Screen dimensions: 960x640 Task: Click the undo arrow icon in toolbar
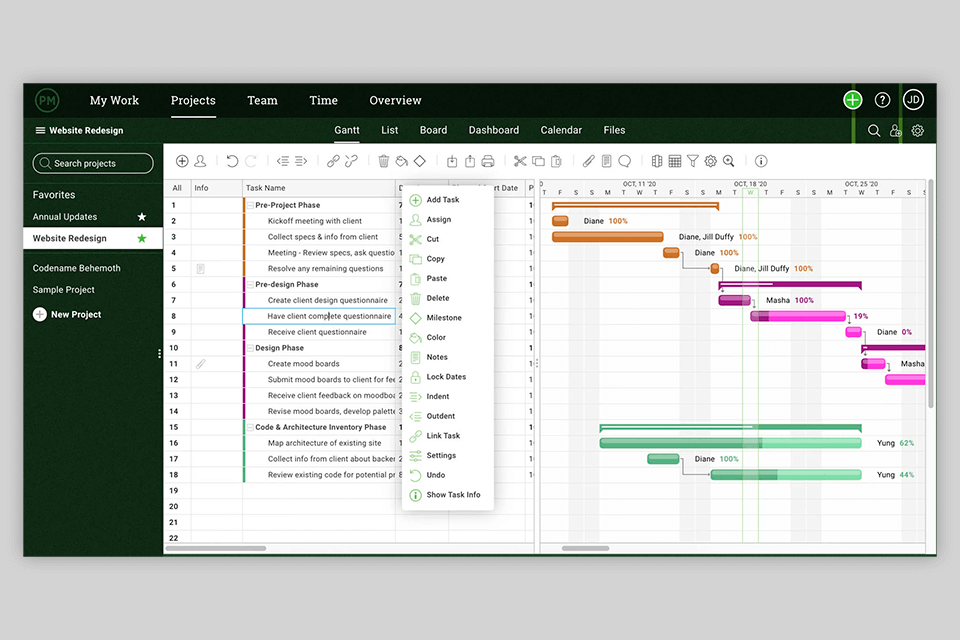[x=232, y=161]
